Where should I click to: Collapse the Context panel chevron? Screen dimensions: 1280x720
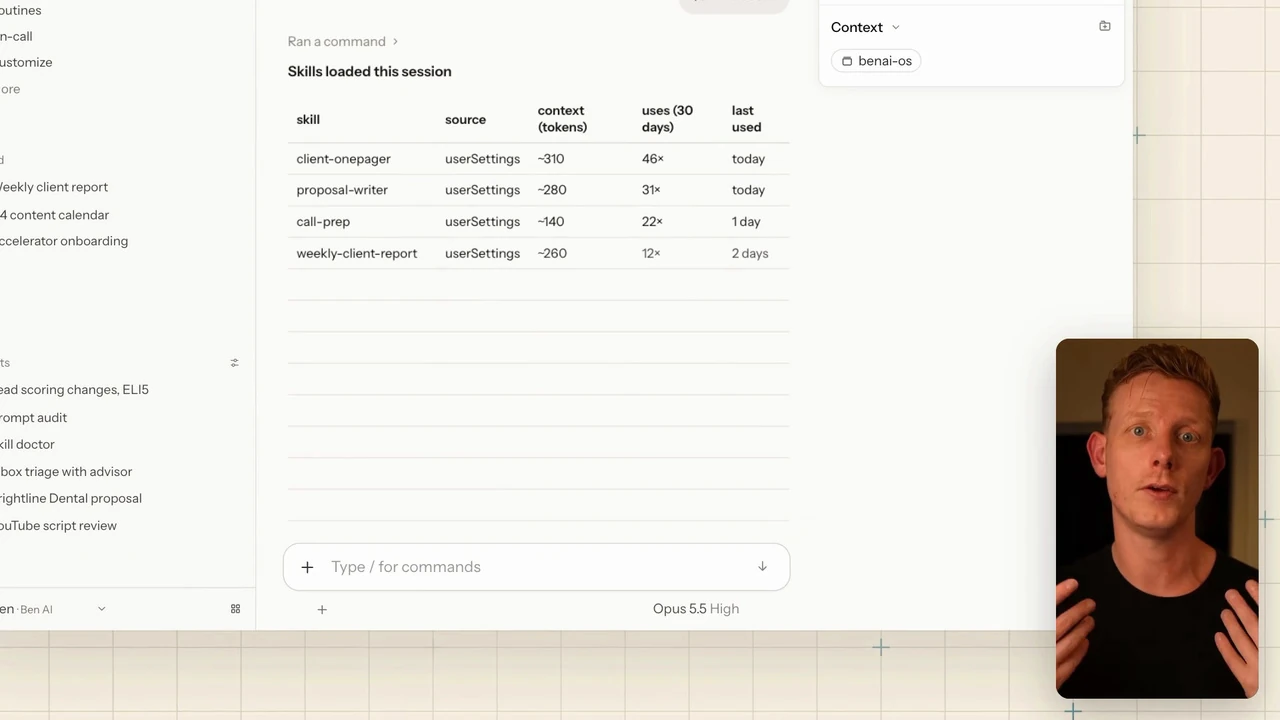[x=895, y=28]
